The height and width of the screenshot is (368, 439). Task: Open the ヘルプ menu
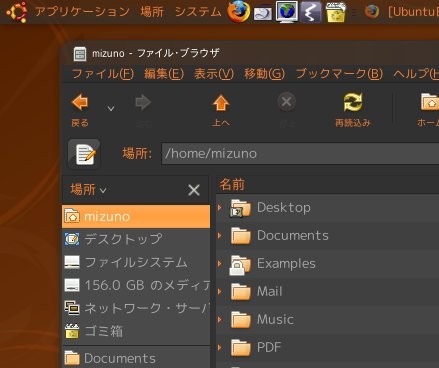pyautogui.click(x=416, y=74)
